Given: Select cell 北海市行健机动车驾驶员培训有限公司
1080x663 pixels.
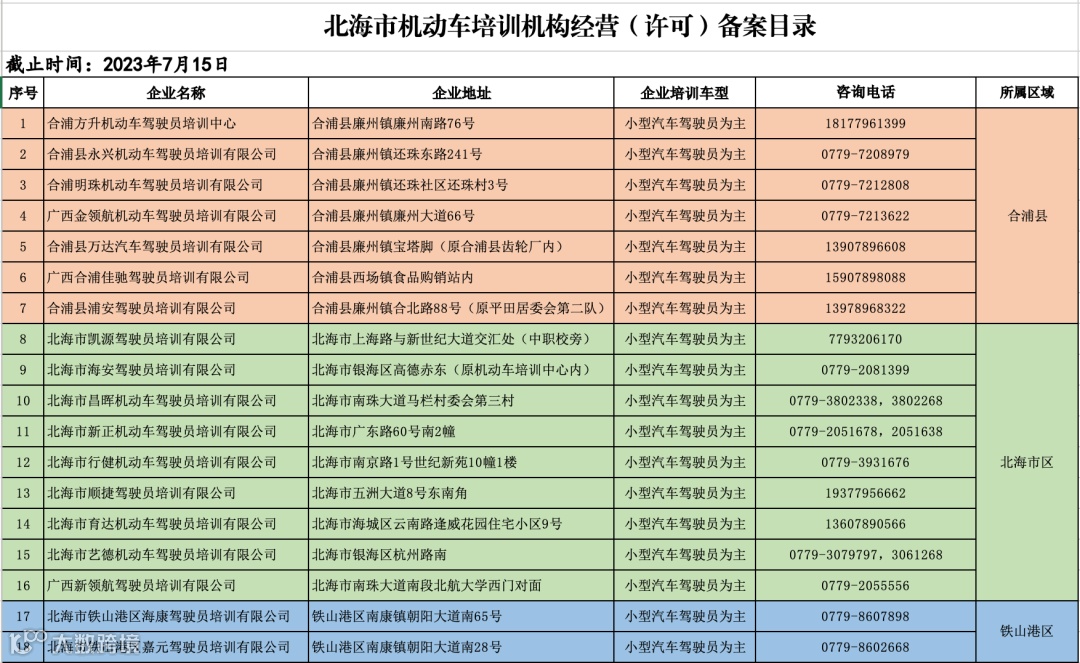Looking at the screenshot, I should (176, 463).
